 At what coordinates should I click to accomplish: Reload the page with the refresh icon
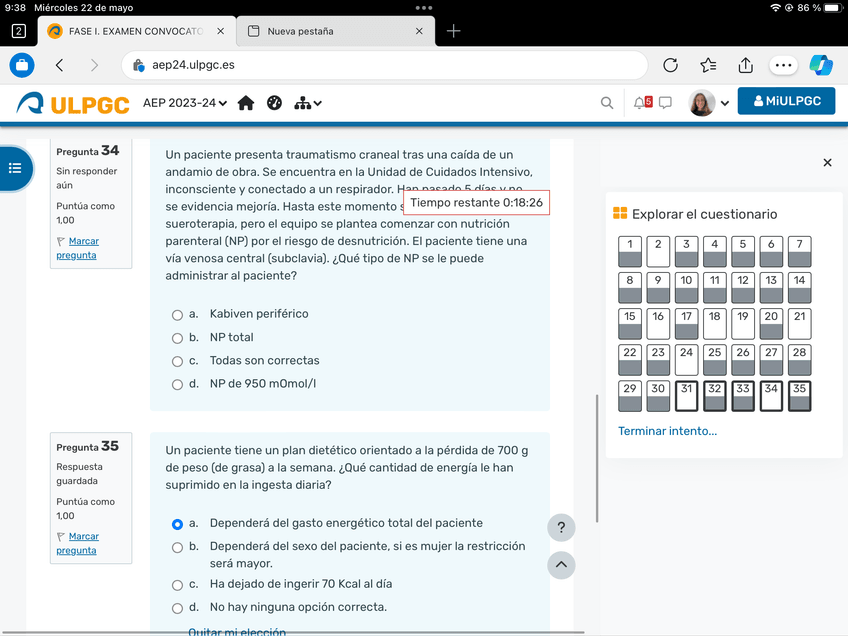670,65
